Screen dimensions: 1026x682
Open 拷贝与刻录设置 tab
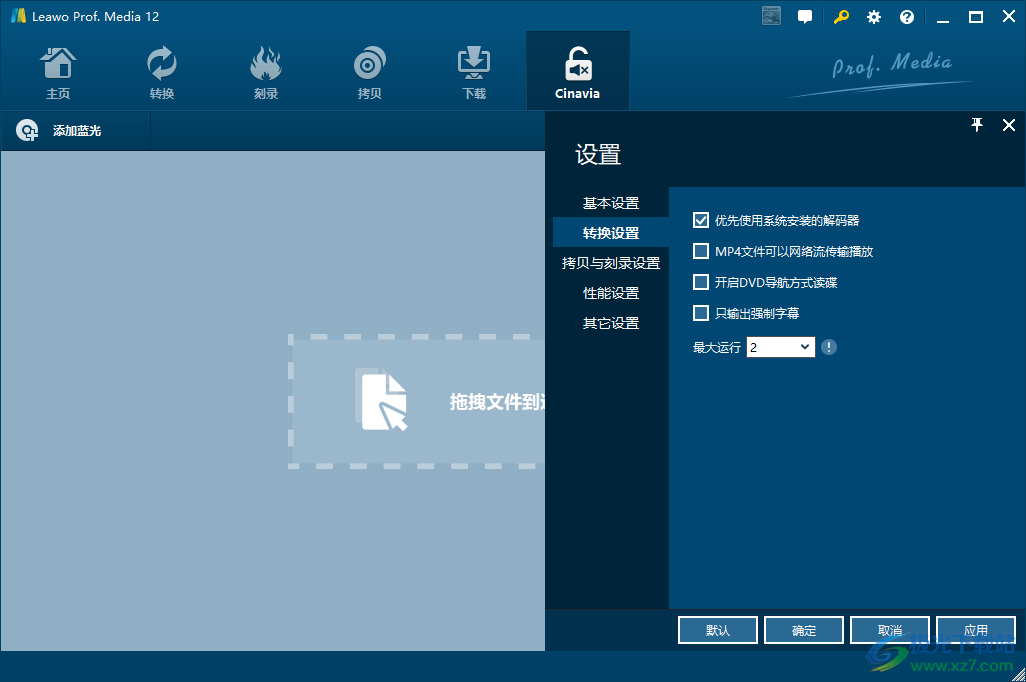(610, 262)
